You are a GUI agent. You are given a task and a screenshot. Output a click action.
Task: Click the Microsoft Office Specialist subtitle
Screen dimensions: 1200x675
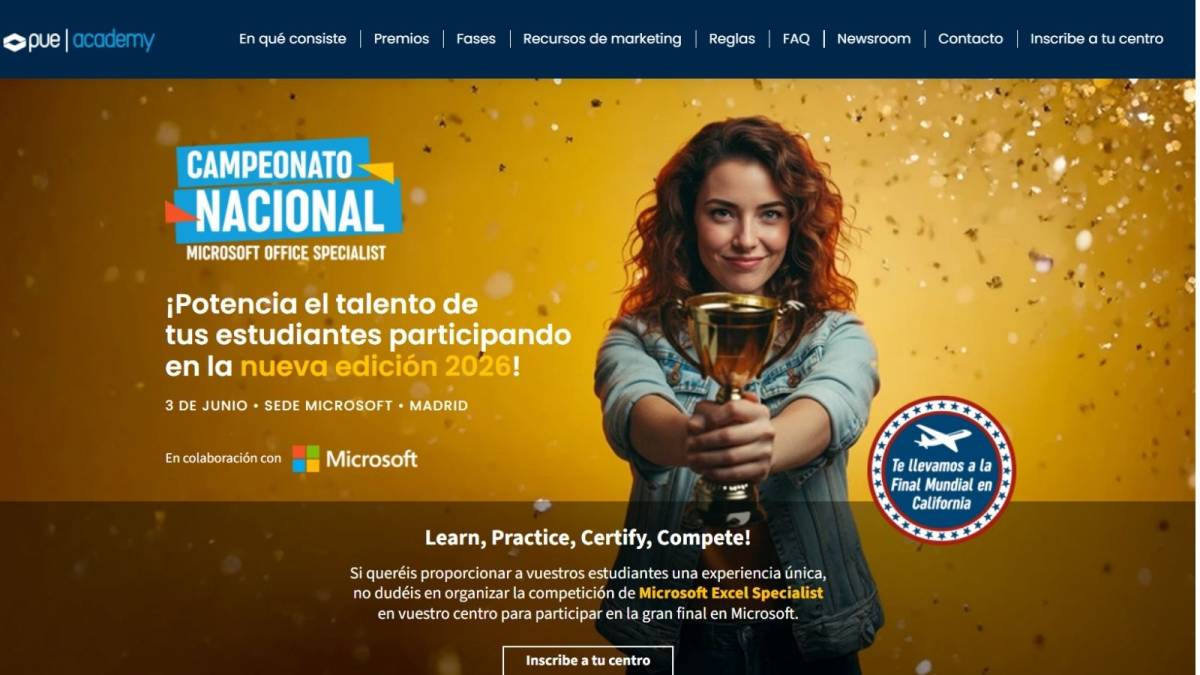pyautogui.click(x=286, y=253)
